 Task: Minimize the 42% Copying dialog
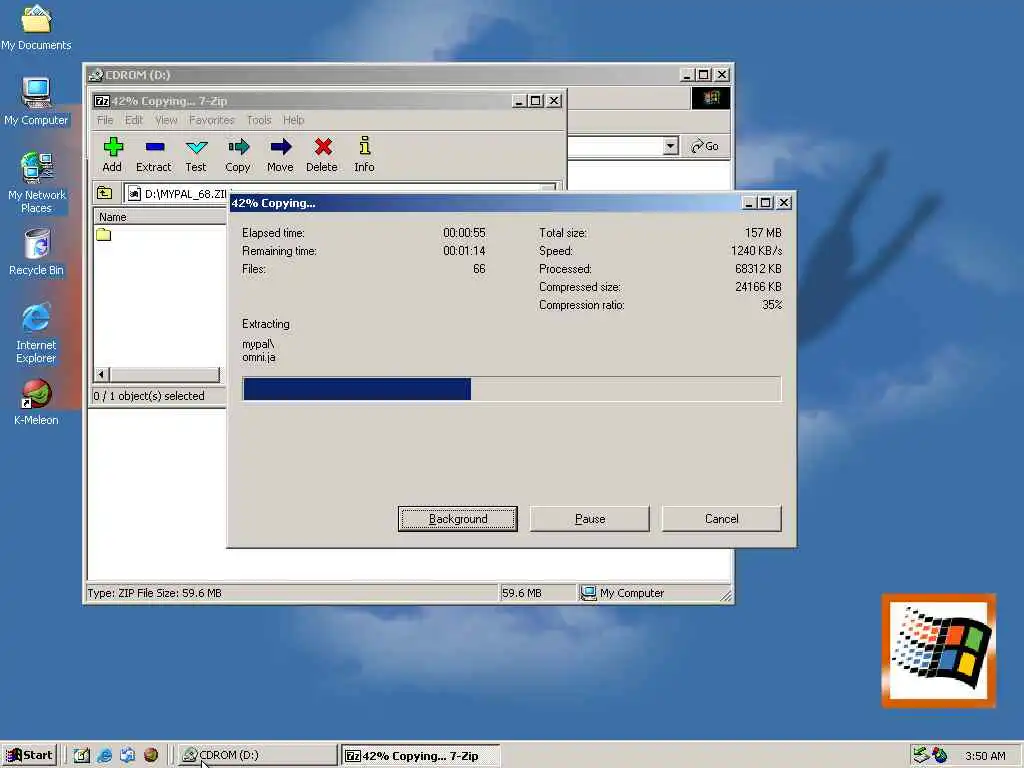point(749,203)
